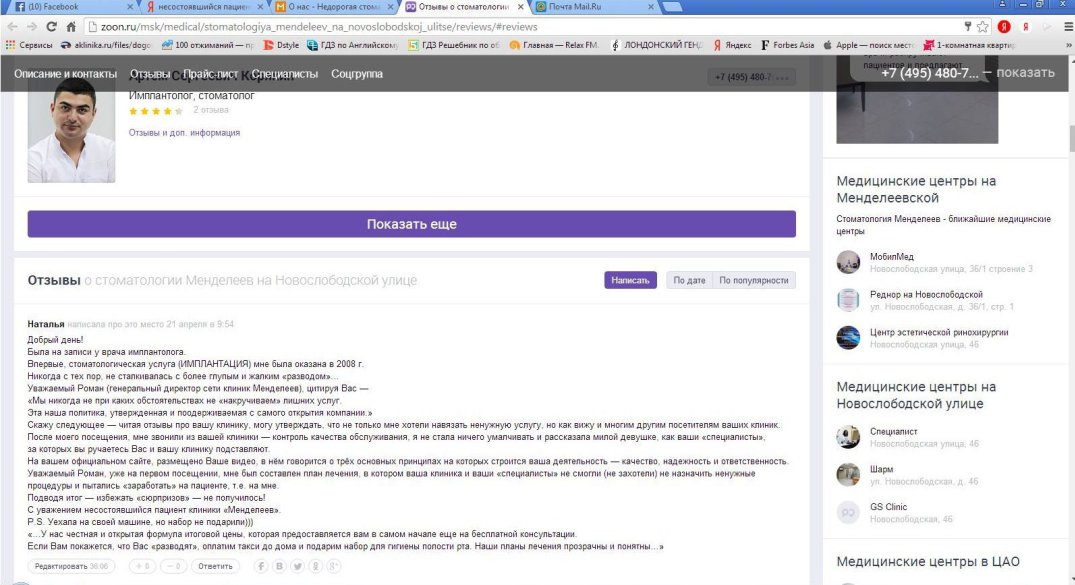Image resolution: width=1075 pixels, height=585 pixels.
Task: Share the review on VKontakte
Action: pos(279,566)
